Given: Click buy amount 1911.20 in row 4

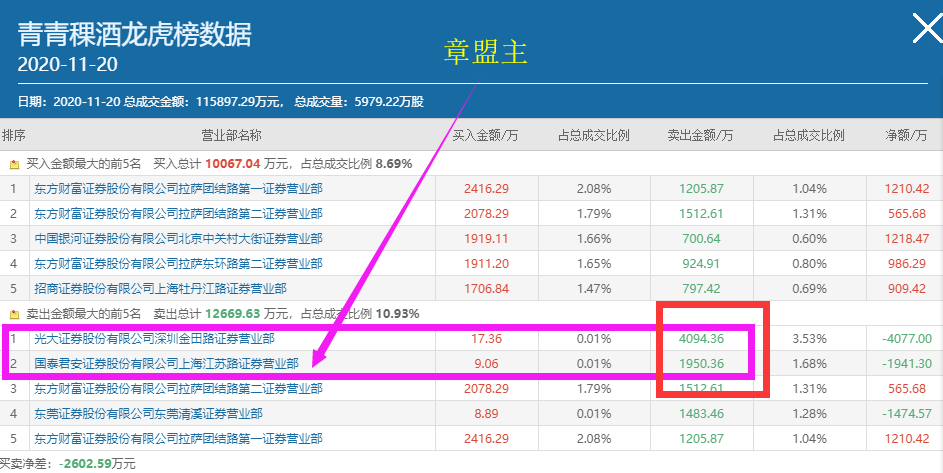Looking at the screenshot, I should 487,264.
